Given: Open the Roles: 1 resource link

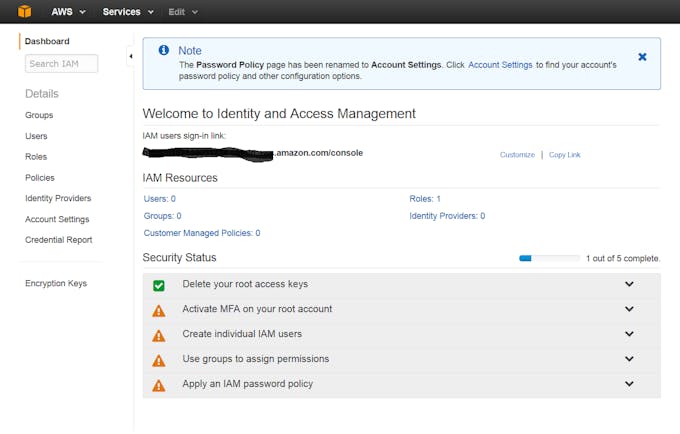Looking at the screenshot, I should point(425,199).
